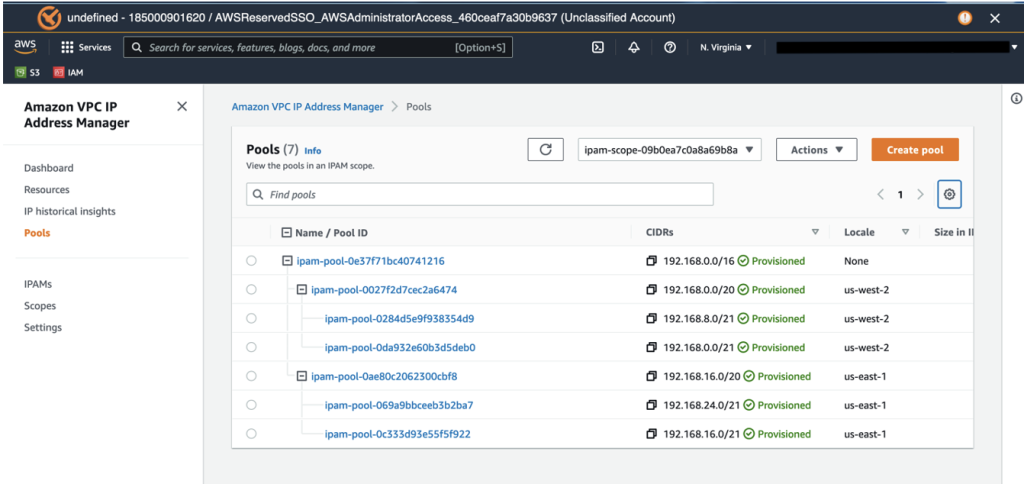
Task: Collapse the ipam-pool-0027f2d7cec2a6474 tree node
Action: point(302,289)
